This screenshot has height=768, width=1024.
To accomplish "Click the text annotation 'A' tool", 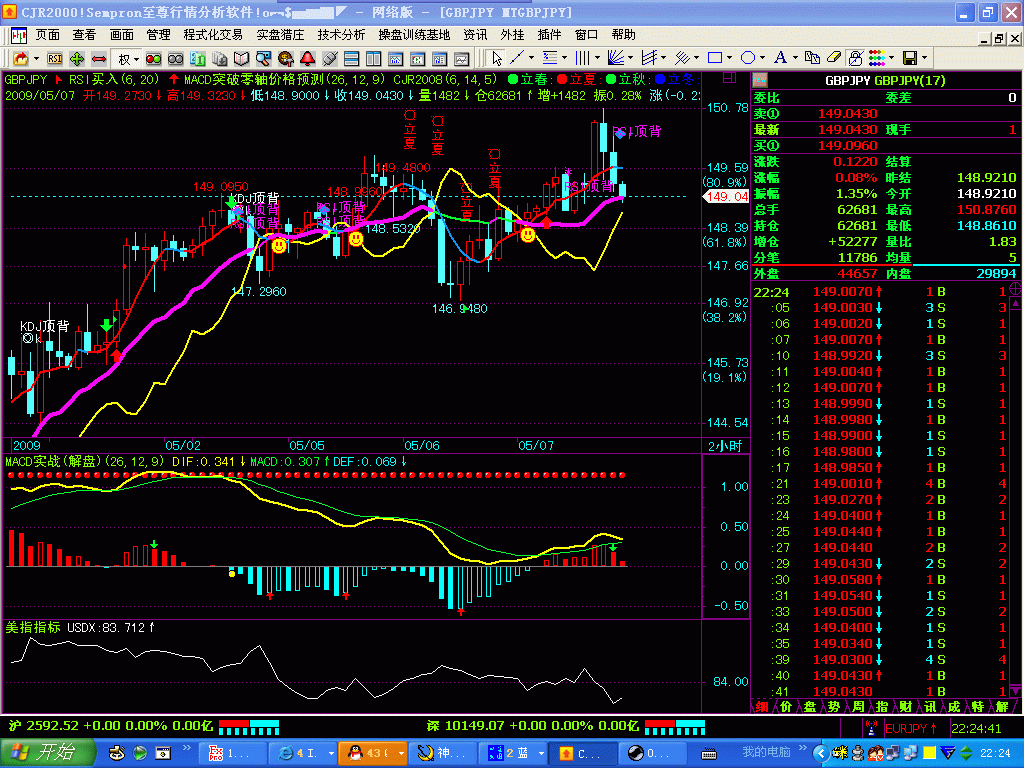I will (780, 58).
